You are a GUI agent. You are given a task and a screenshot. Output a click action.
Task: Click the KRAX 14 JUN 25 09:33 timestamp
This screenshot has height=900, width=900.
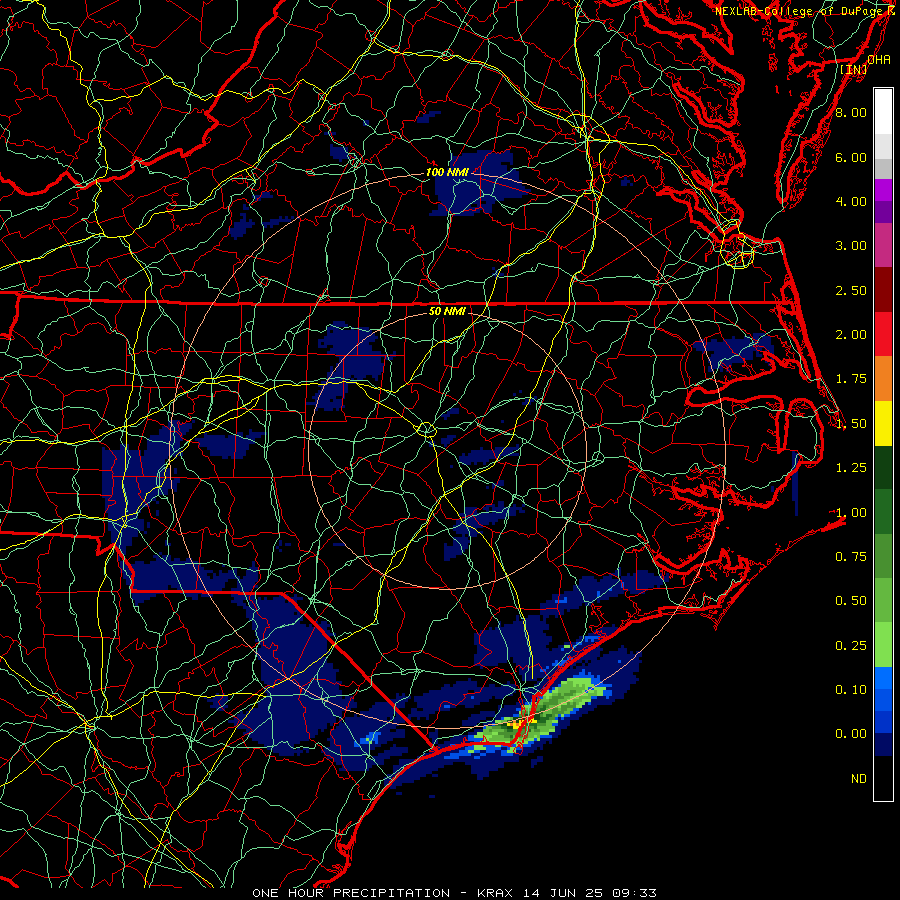pos(567,893)
